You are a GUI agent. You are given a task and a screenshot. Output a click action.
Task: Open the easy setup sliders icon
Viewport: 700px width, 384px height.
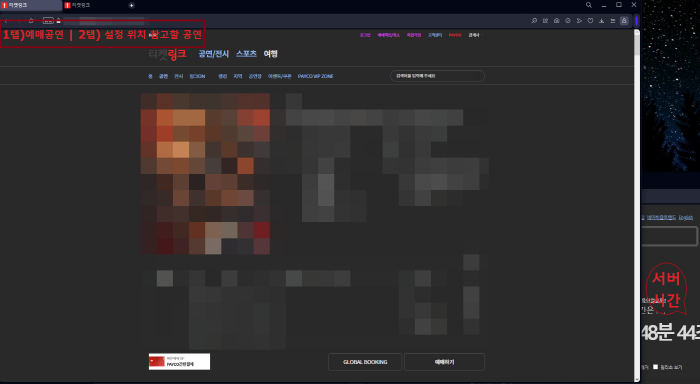coord(612,21)
